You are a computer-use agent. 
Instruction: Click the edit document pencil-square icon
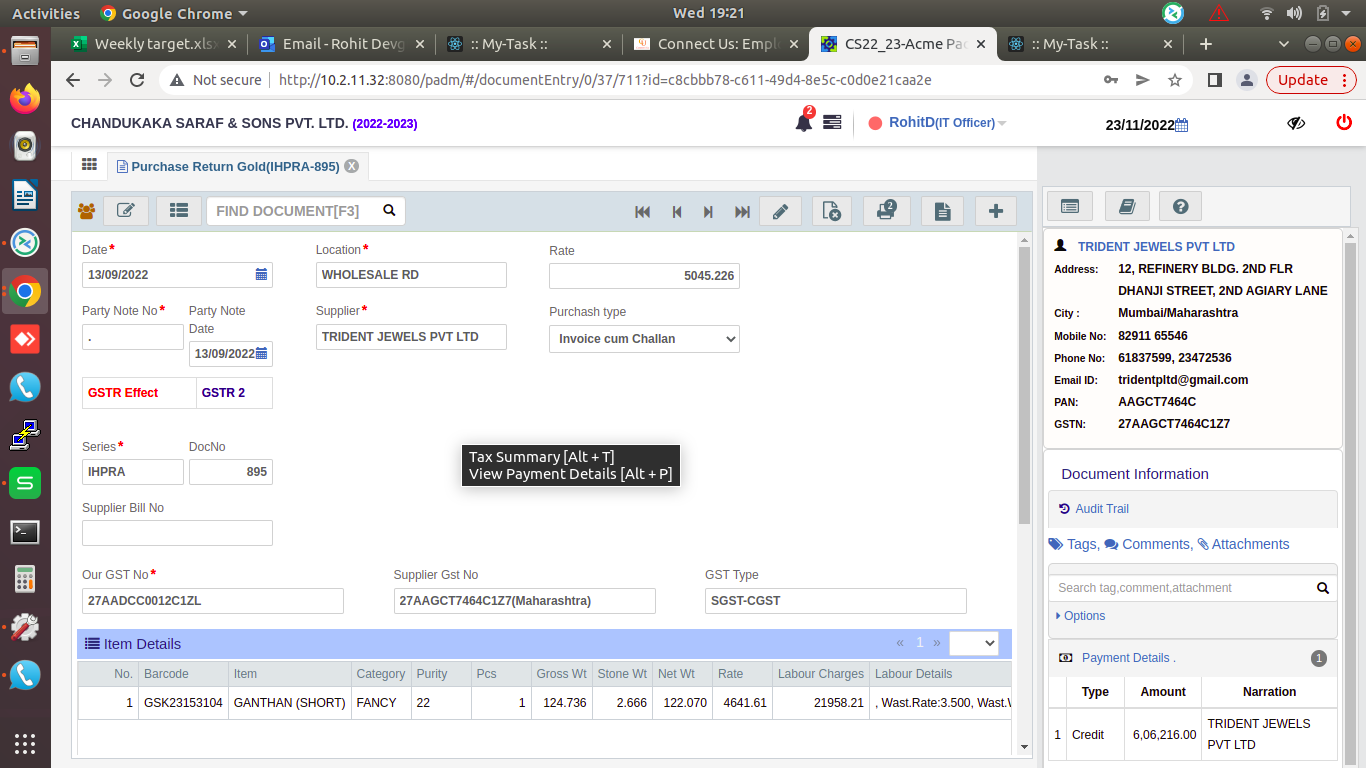tap(126, 211)
